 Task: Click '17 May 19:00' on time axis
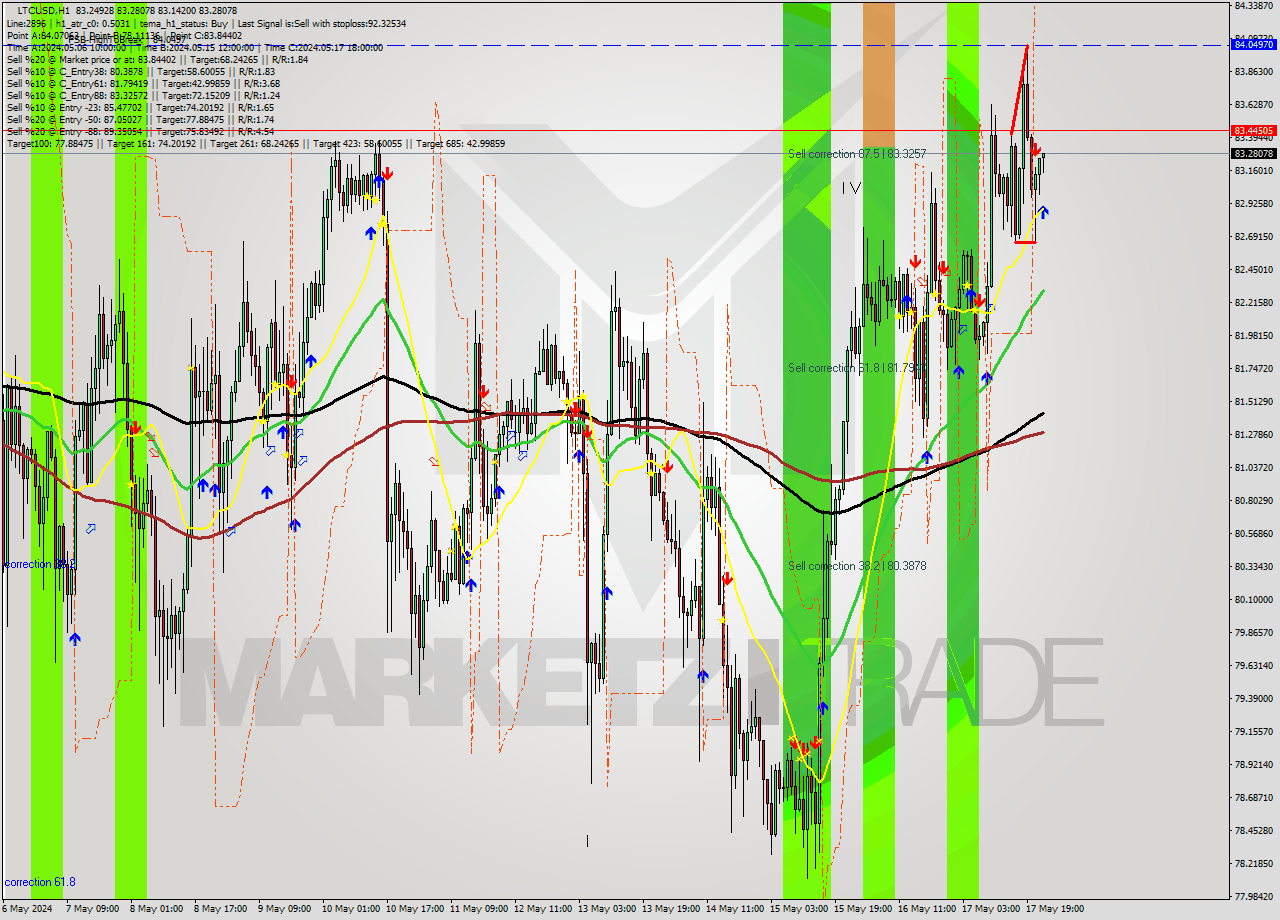(1054, 909)
